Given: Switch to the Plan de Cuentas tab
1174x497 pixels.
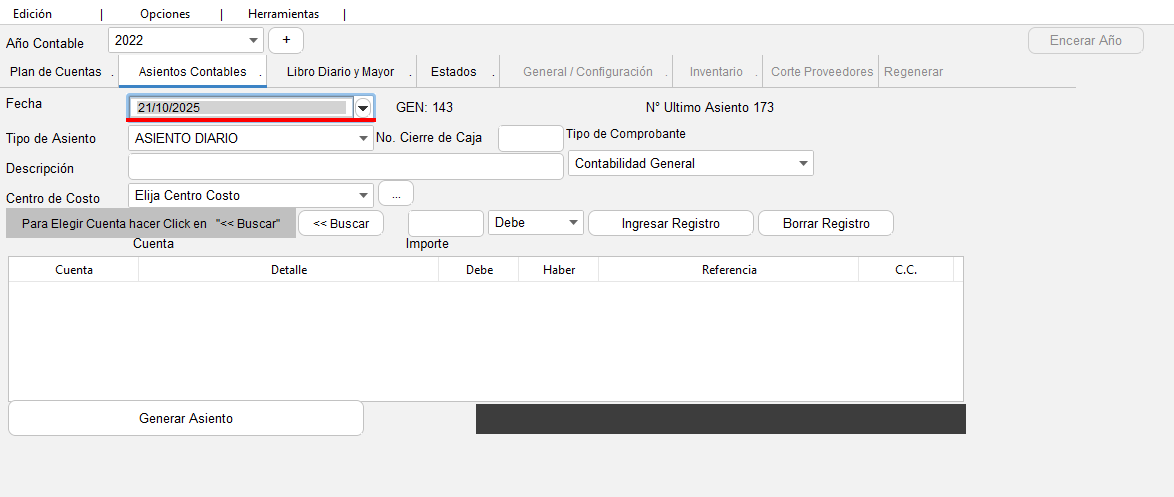Looking at the screenshot, I should (x=56, y=72).
